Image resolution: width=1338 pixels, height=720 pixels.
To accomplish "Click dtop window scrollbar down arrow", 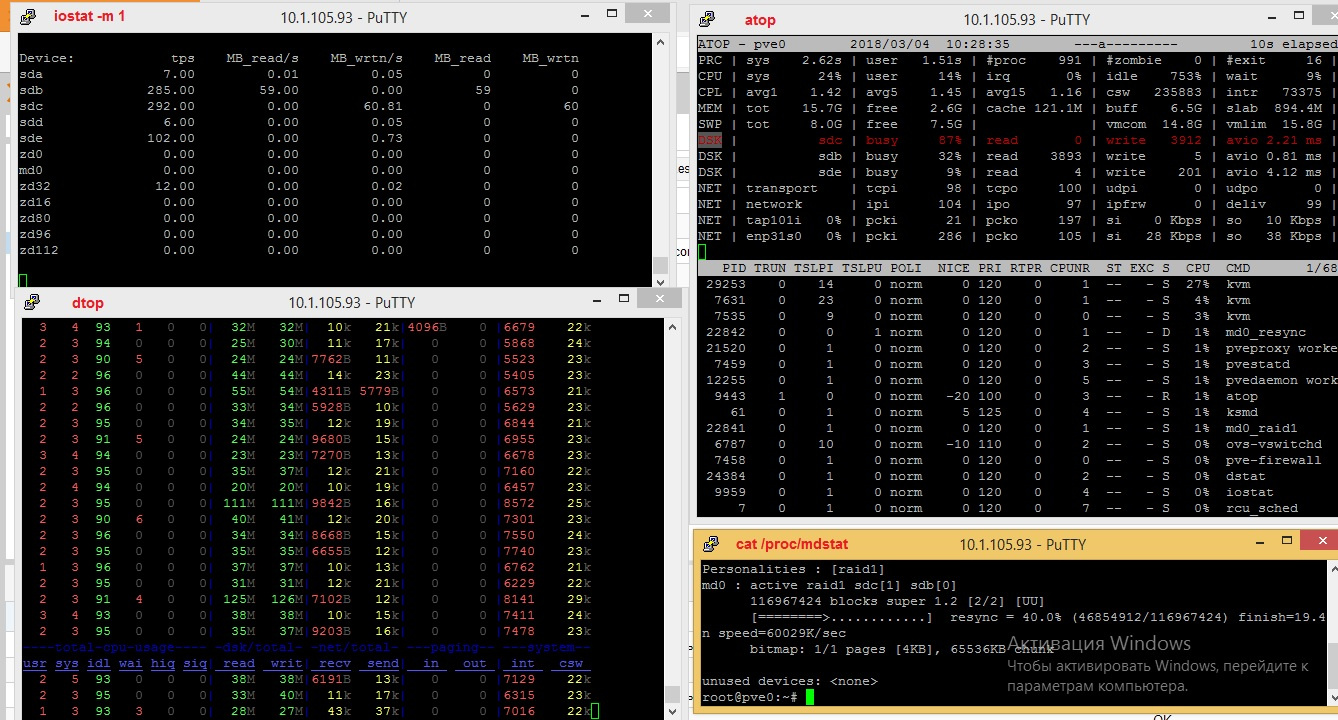I will [x=673, y=712].
